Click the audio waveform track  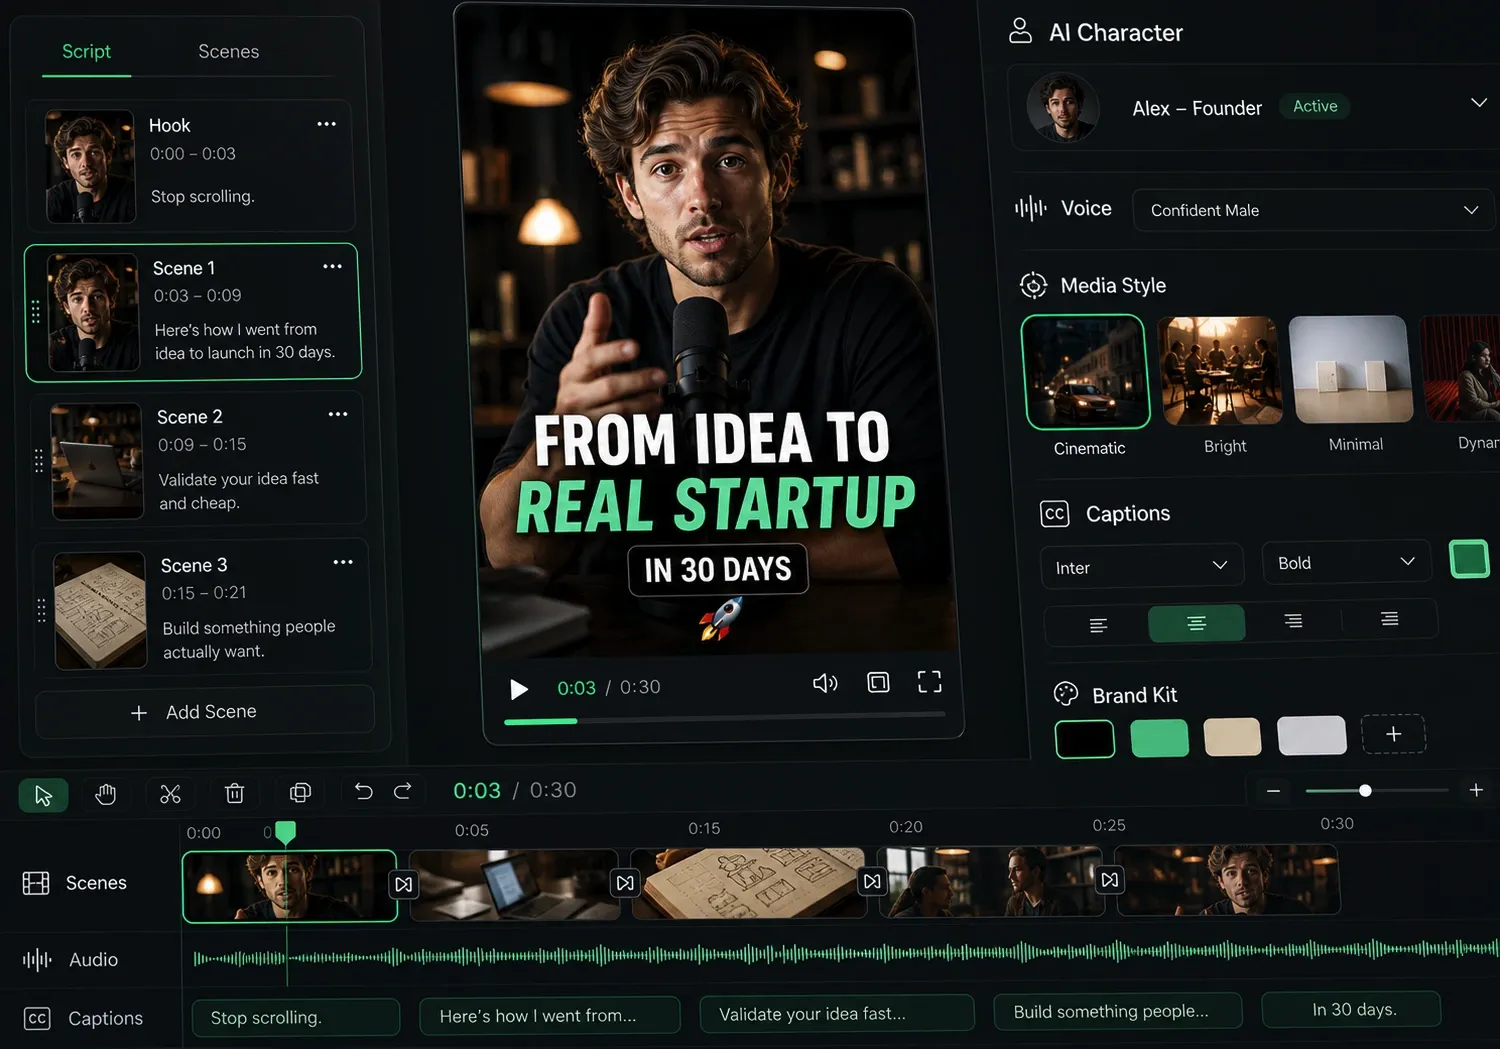coord(845,953)
